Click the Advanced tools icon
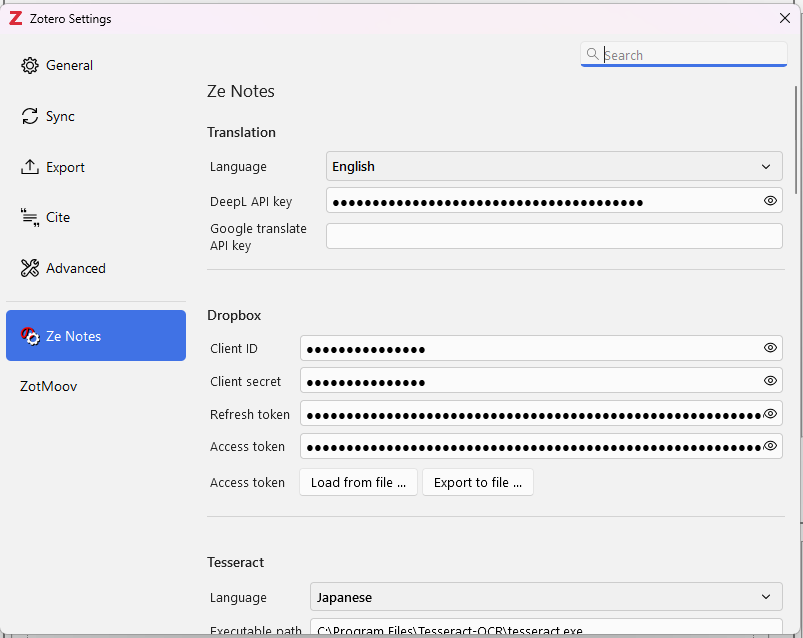The width and height of the screenshot is (803, 638). click(30, 268)
